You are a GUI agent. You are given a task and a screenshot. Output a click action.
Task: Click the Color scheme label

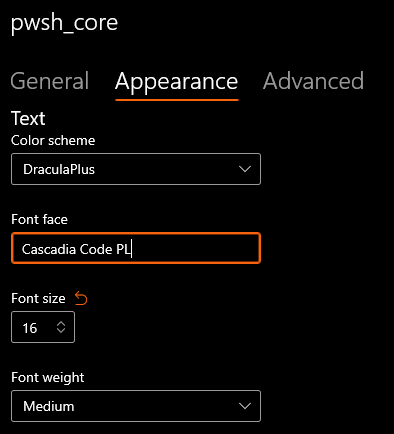(53, 140)
